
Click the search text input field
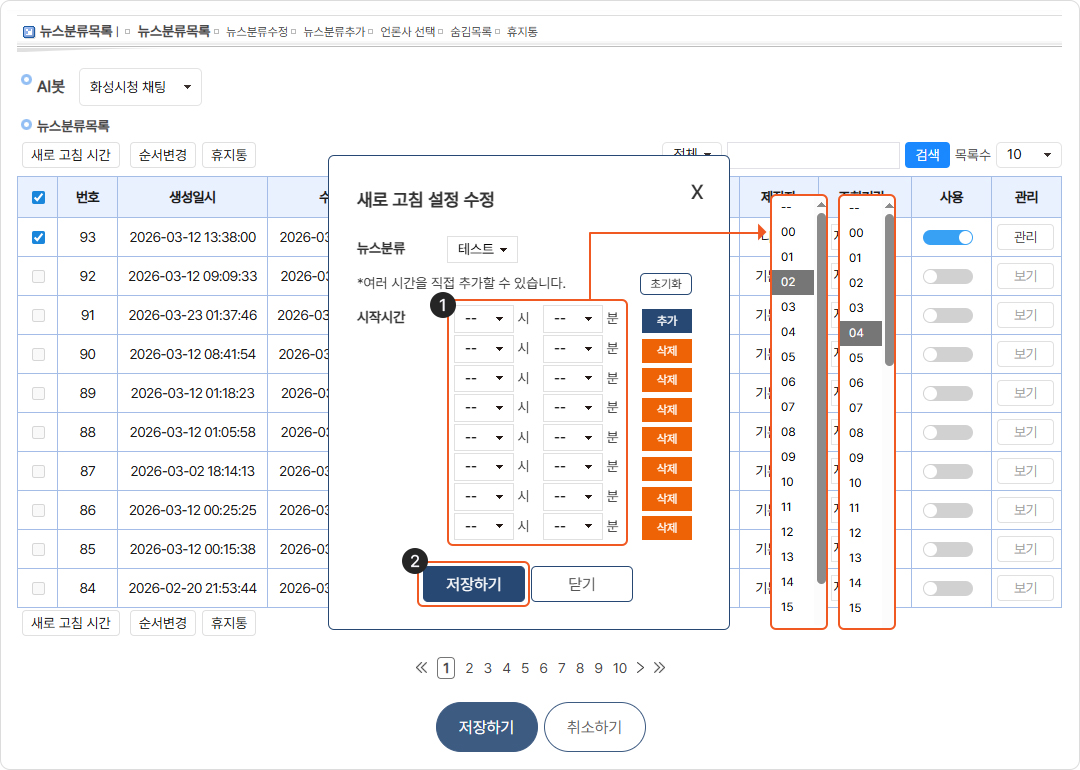pyautogui.click(x=813, y=155)
